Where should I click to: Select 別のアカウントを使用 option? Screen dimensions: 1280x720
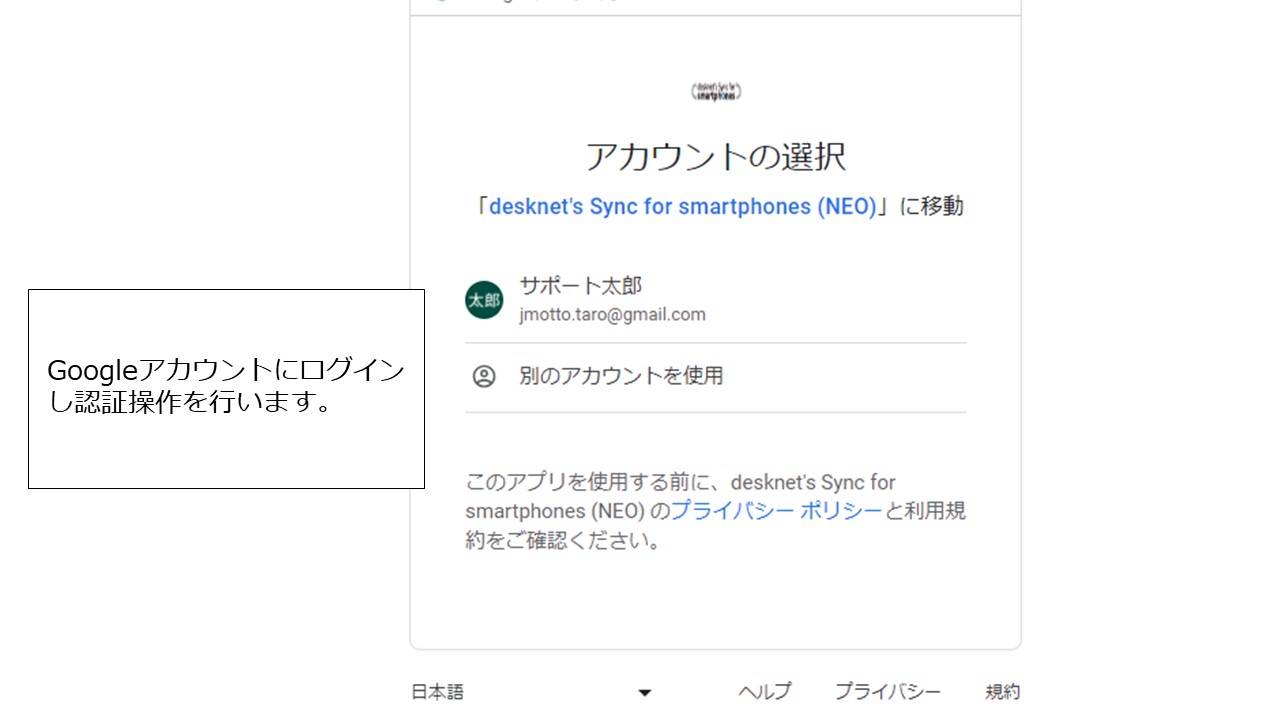coord(716,377)
